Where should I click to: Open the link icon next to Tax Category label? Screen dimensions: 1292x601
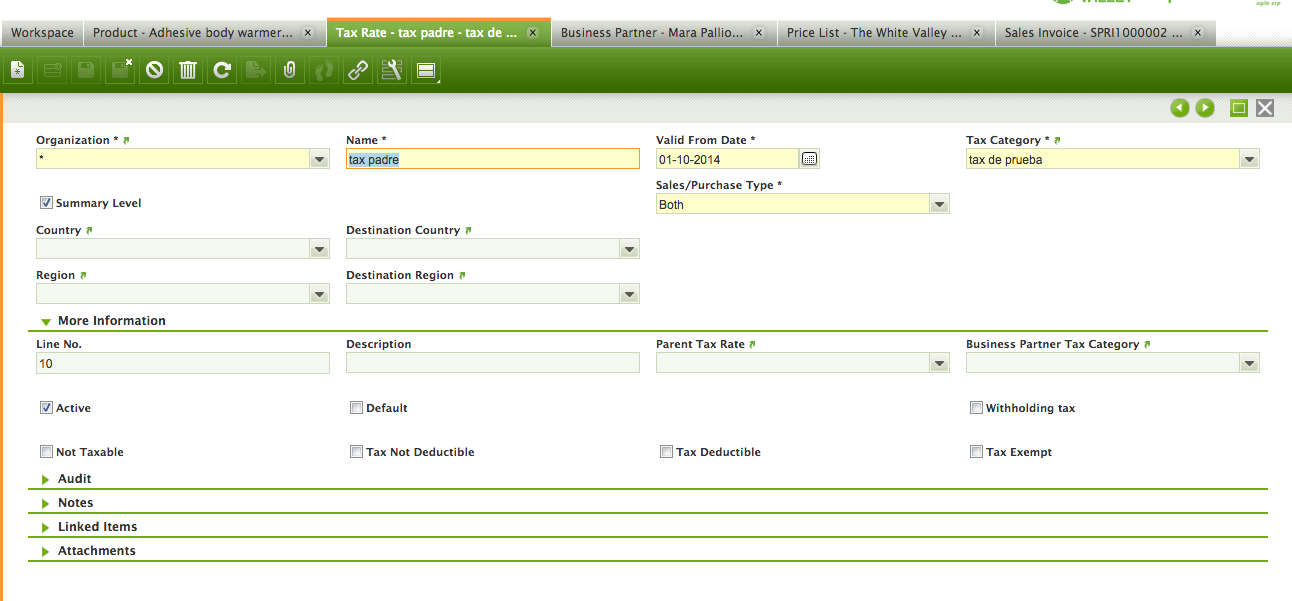[x=1058, y=140]
